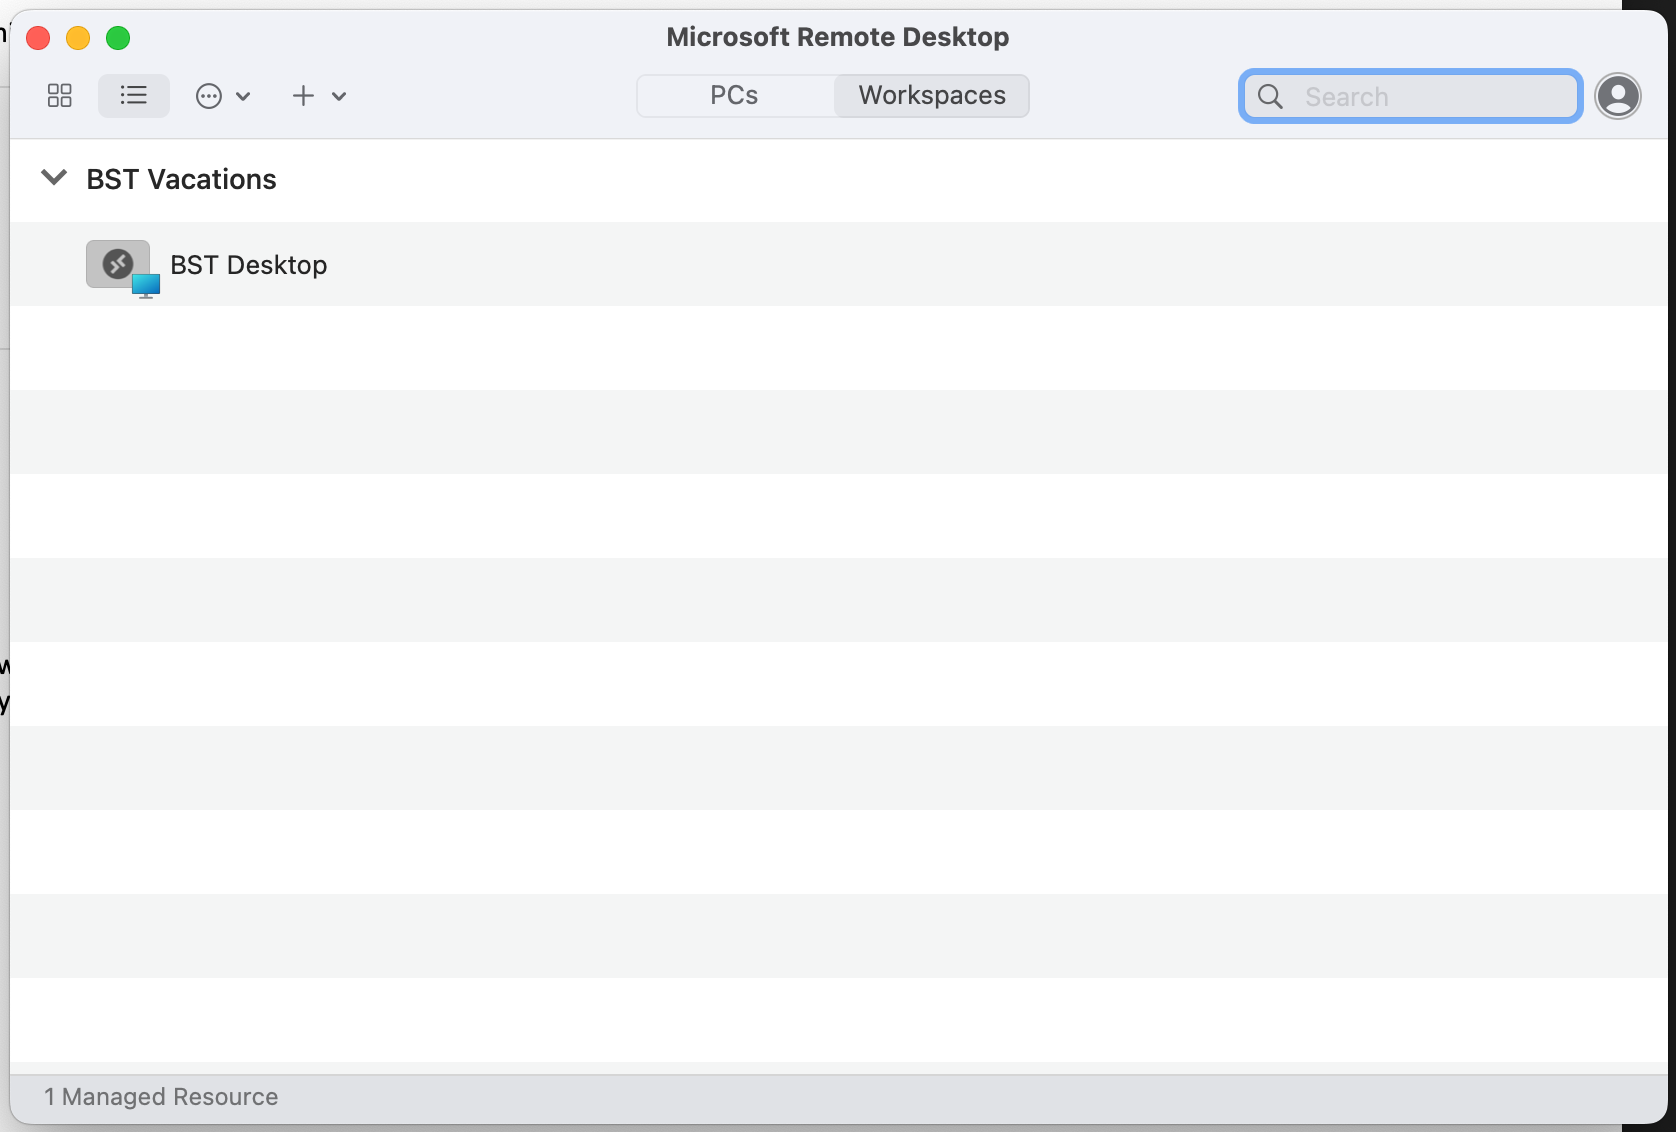The width and height of the screenshot is (1676, 1132).
Task: Switch to list view
Action: click(133, 96)
